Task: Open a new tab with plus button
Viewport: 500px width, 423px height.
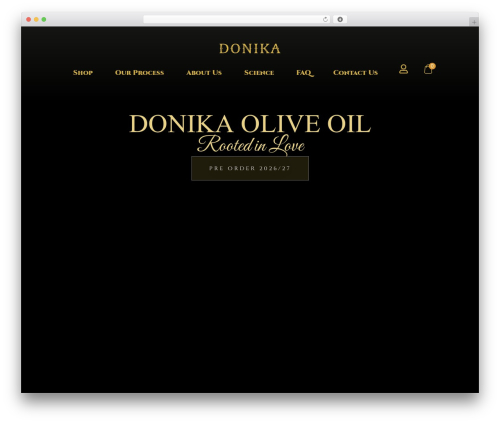Action: (x=474, y=22)
